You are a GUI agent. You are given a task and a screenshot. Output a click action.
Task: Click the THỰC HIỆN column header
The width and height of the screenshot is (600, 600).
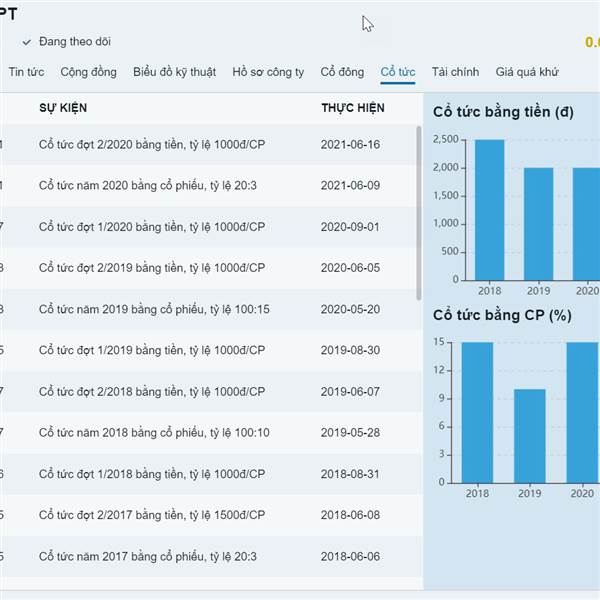click(x=353, y=108)
